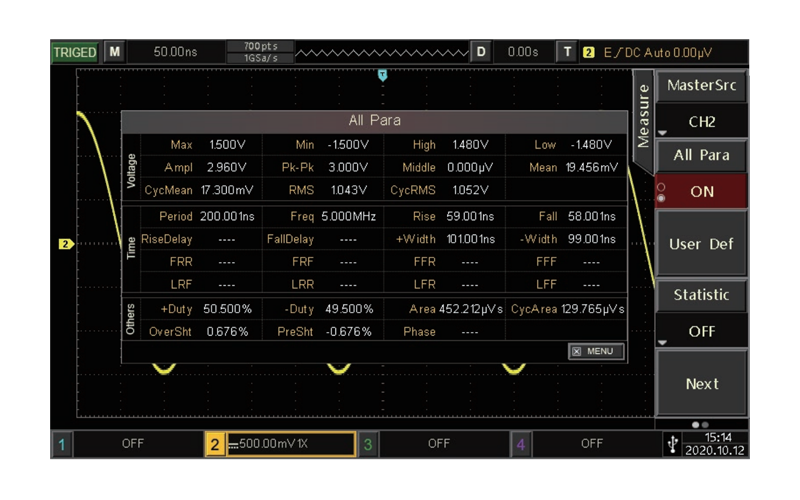Screen dimensions: 800x500
Task: Click the TRIGED status indicator
Action: (74, 53)
